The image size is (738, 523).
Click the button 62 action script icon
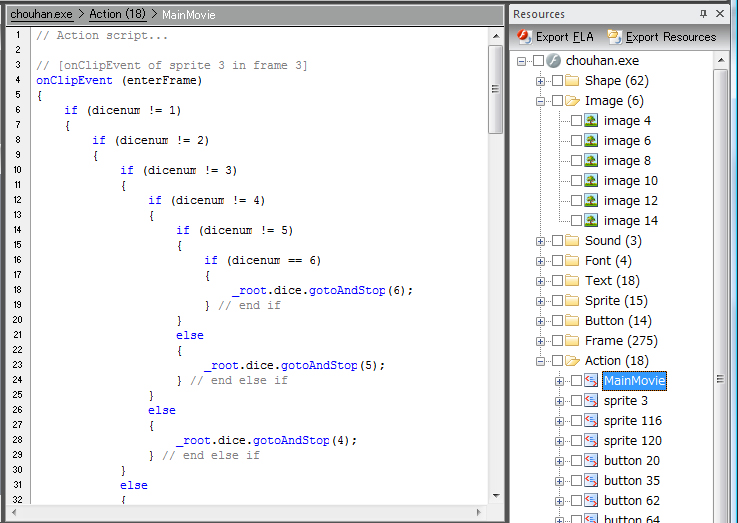coord(591,500)
